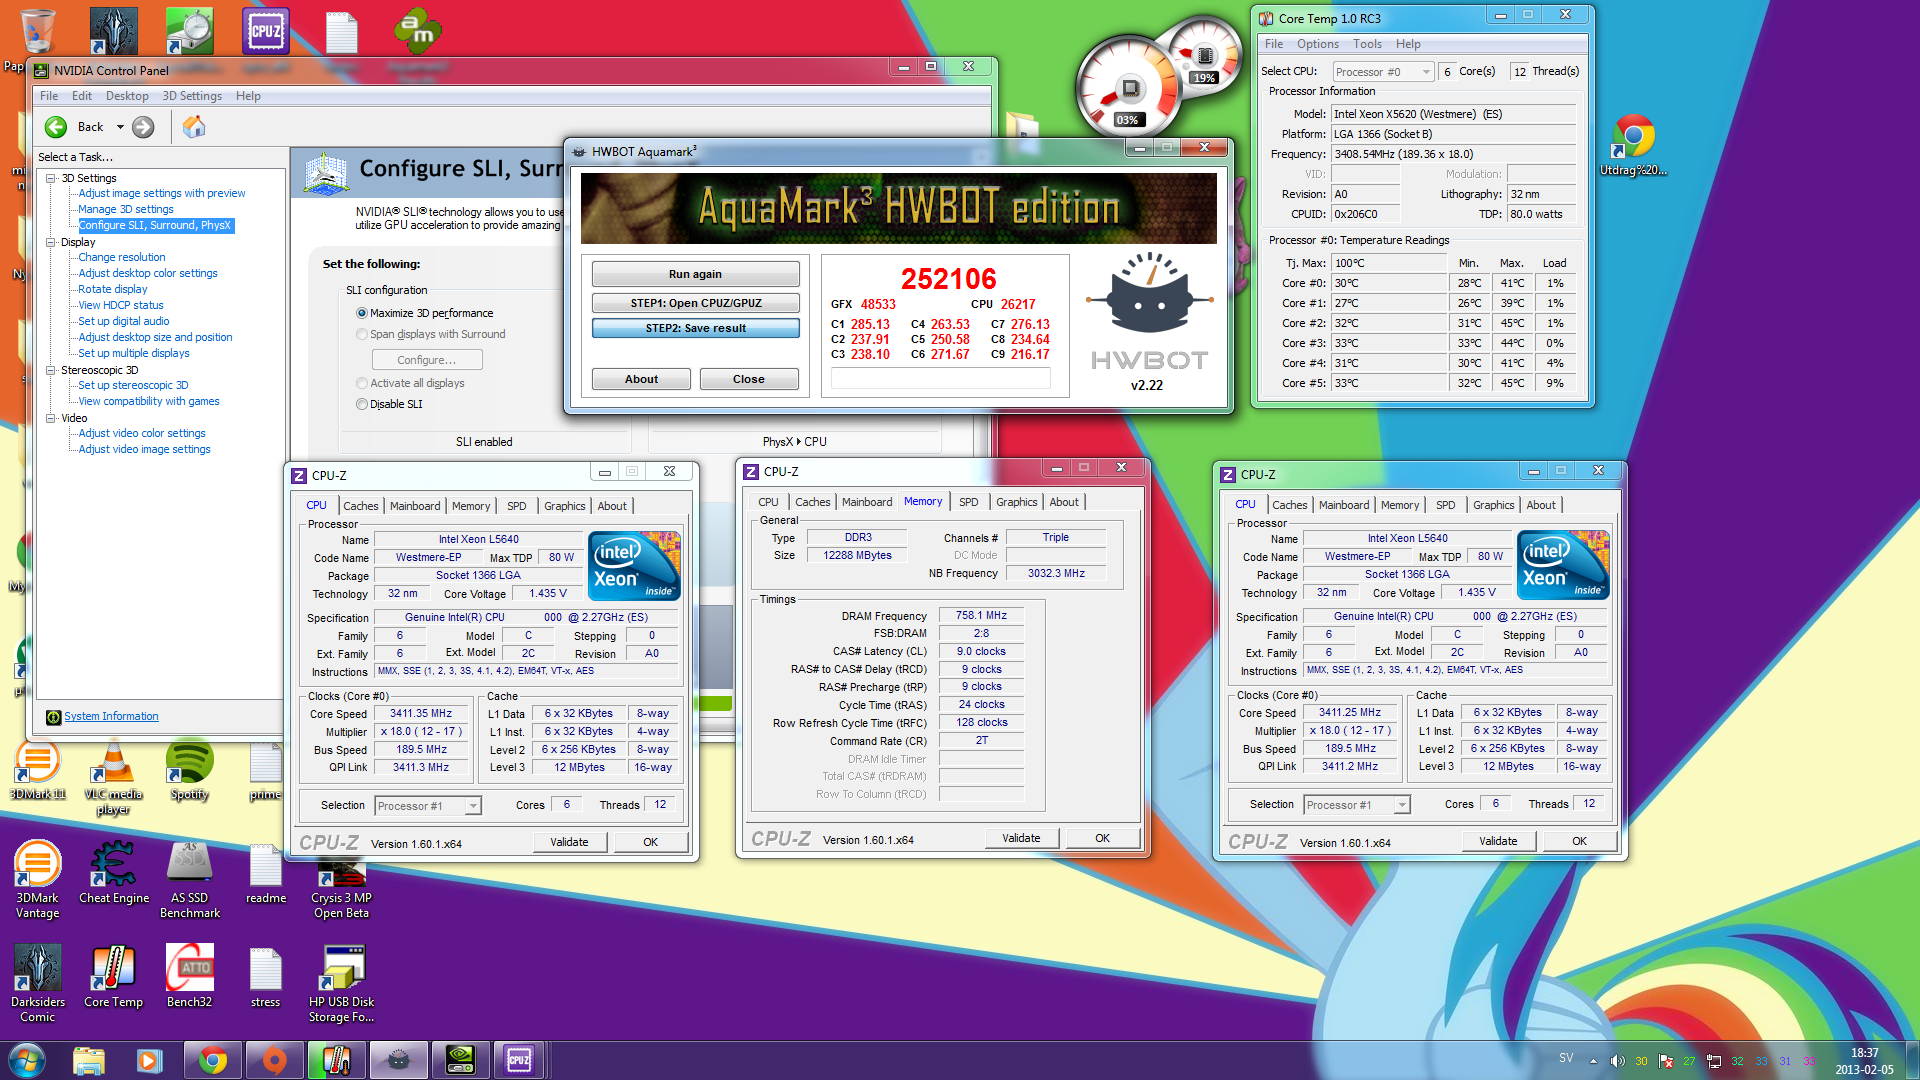Open the Recycle Bin desktop icon
Viewport: 1920px width, 1080px height.
[x=37, y=30]
